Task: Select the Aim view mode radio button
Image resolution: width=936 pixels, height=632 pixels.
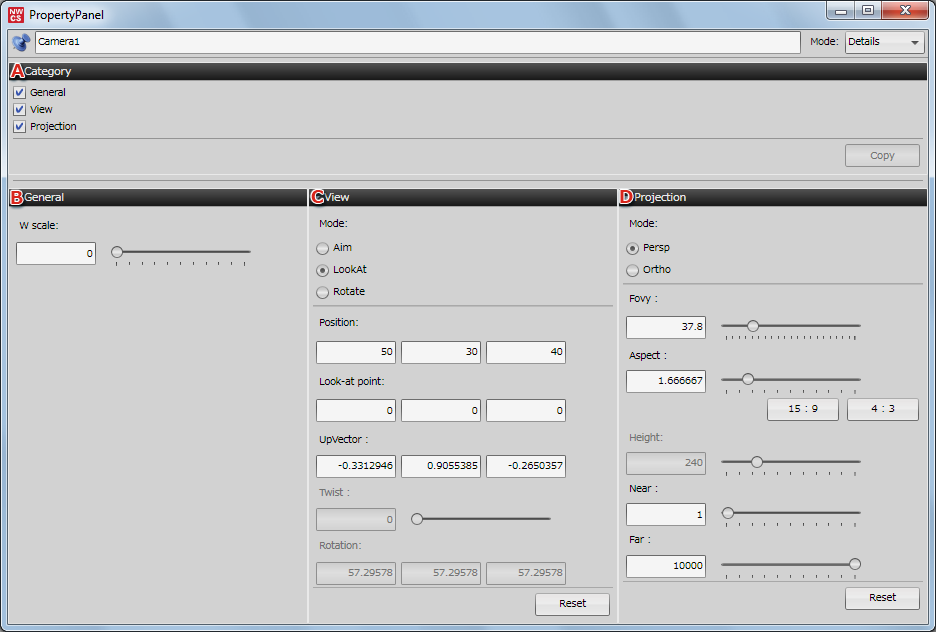Action: click(322, 248)
